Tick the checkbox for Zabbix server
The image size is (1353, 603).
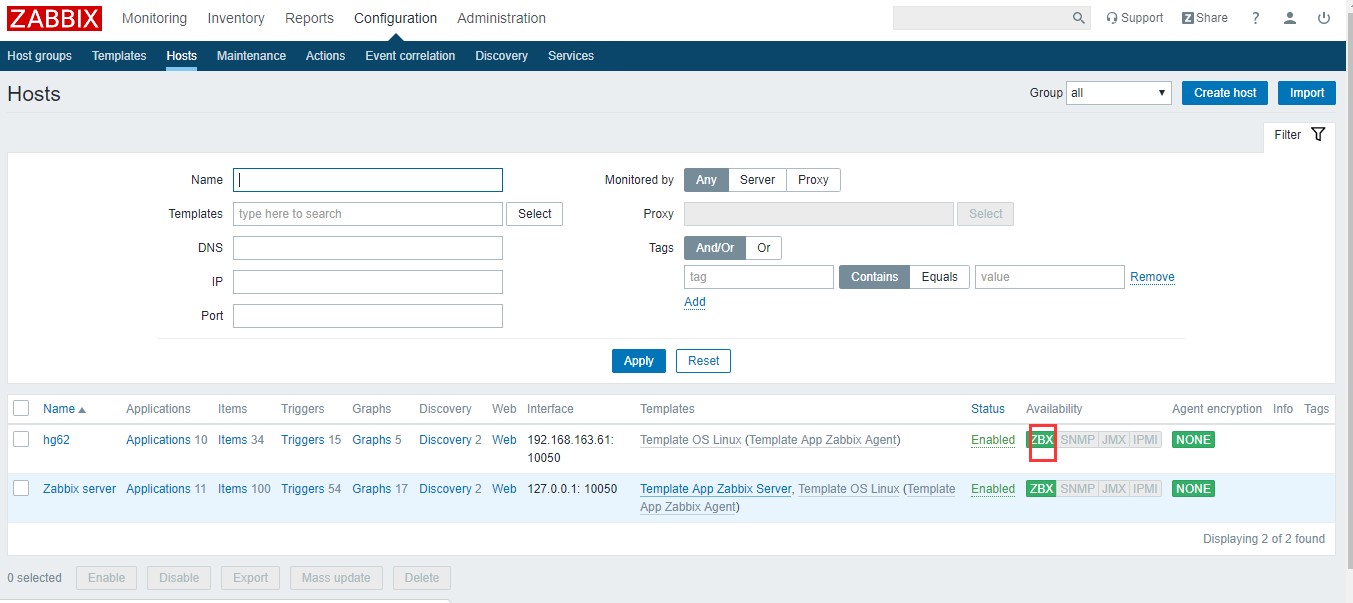click(x=21, y=488)
